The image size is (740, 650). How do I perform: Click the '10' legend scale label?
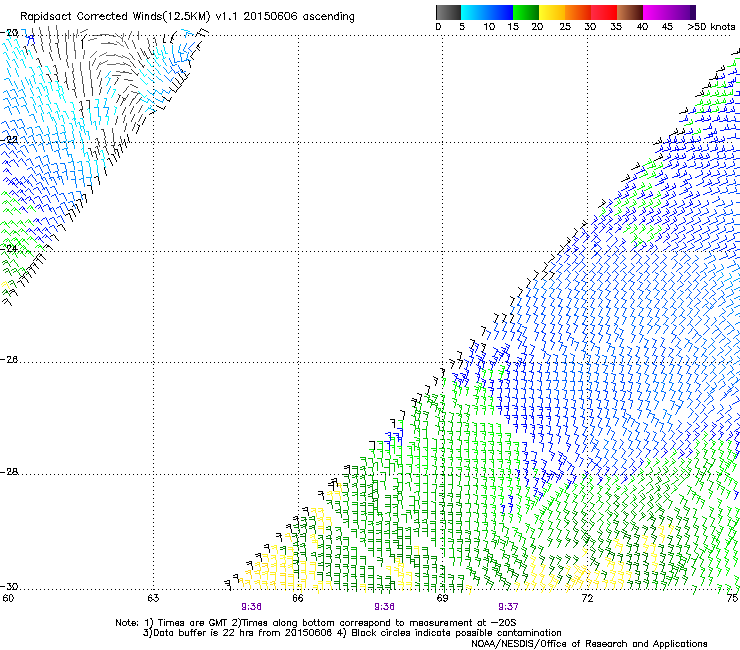point(489,27)
